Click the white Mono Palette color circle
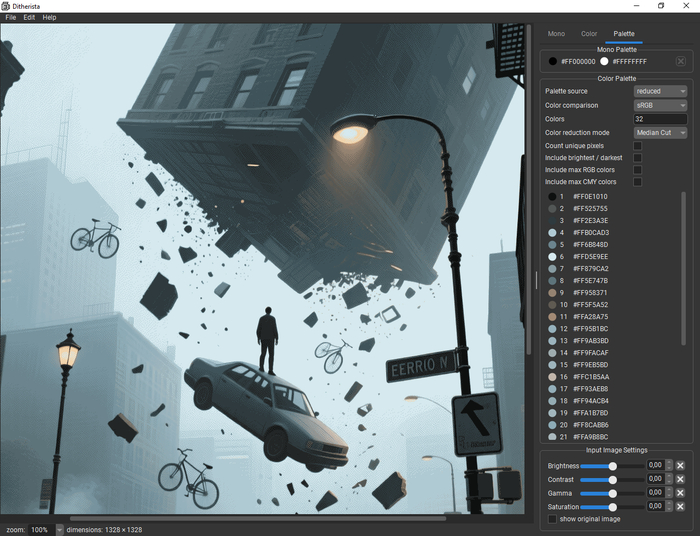Screen dimensions: 700x536 pos(604,62)
